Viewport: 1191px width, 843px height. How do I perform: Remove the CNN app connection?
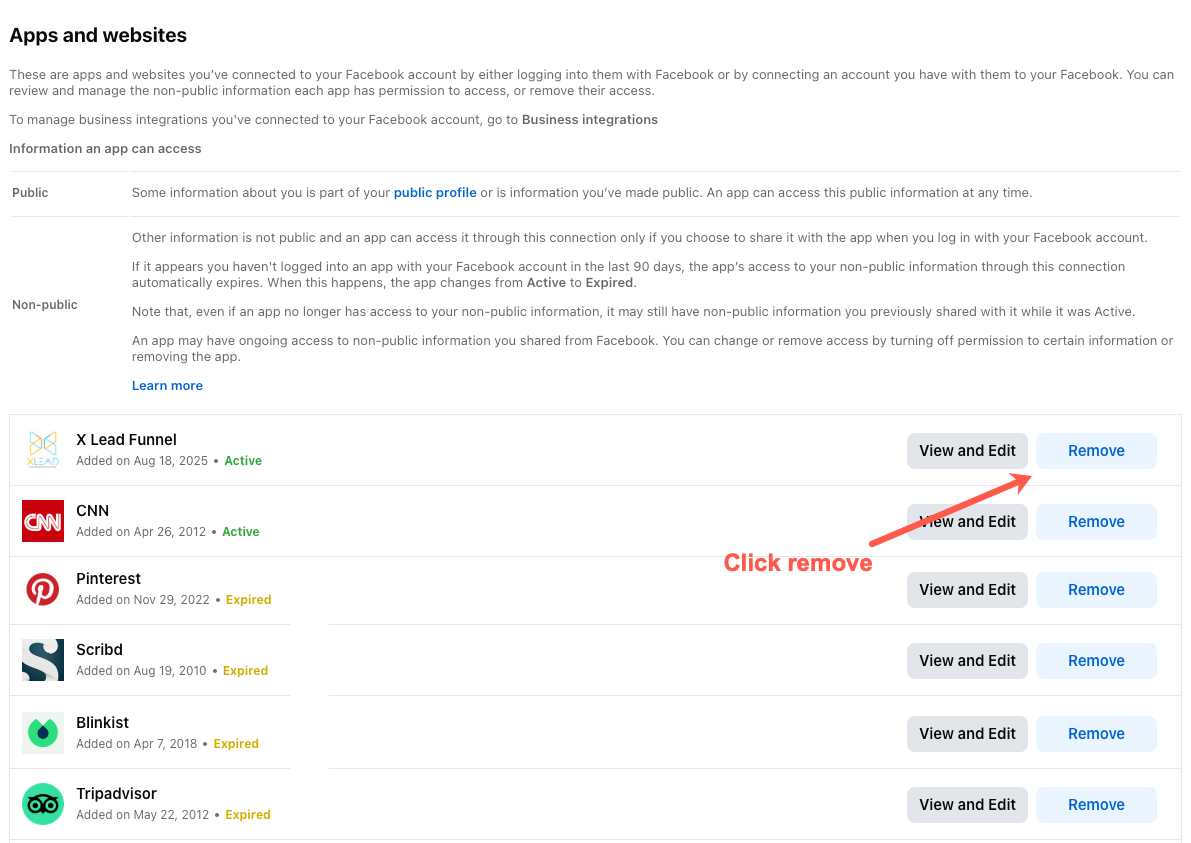(1096, 522)
